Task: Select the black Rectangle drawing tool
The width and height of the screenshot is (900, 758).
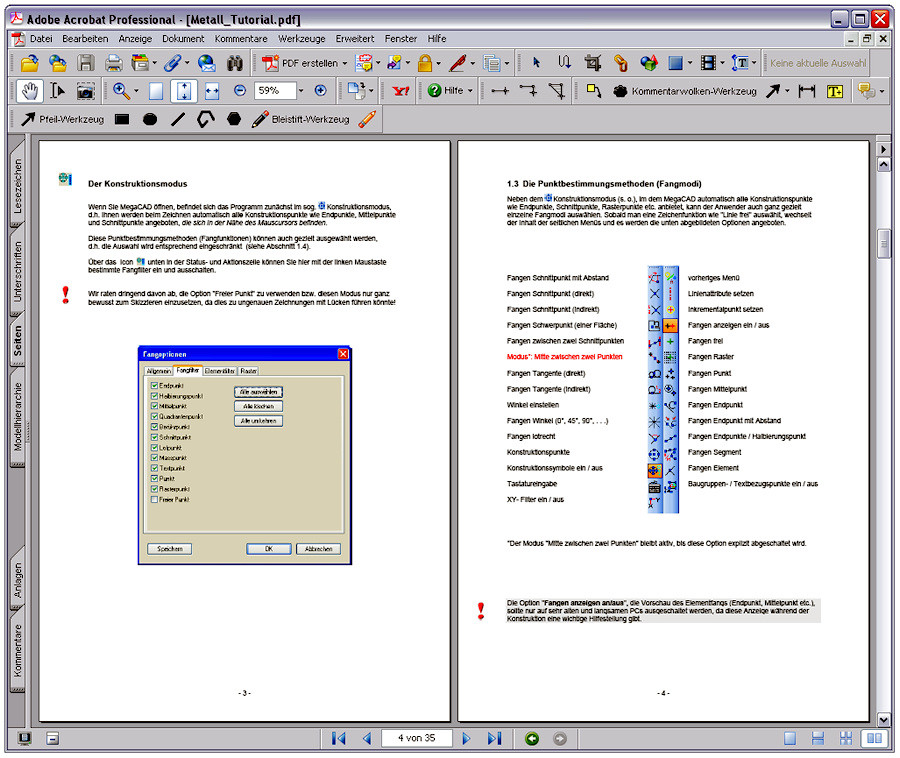Action: tap(122, 119)
